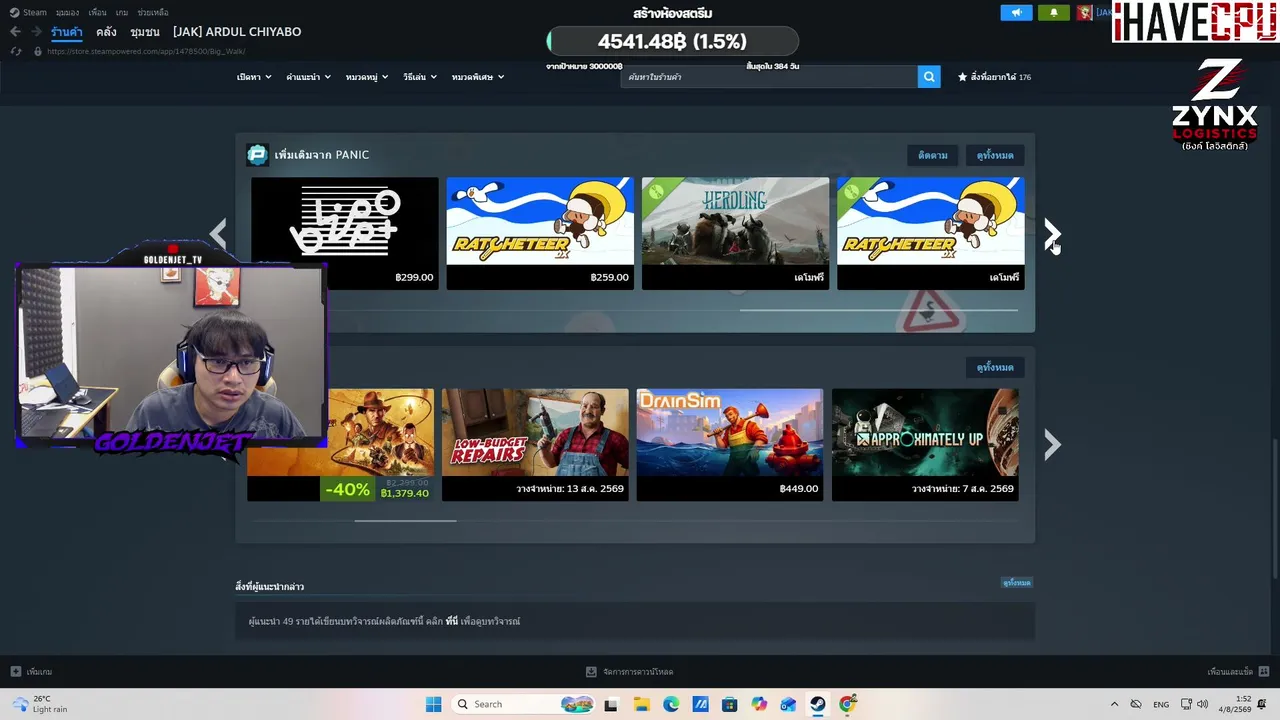Open Microsoft Store from the taskbar
The width and height of the screenshot is (1280, 720).
(x=729, y=704)
